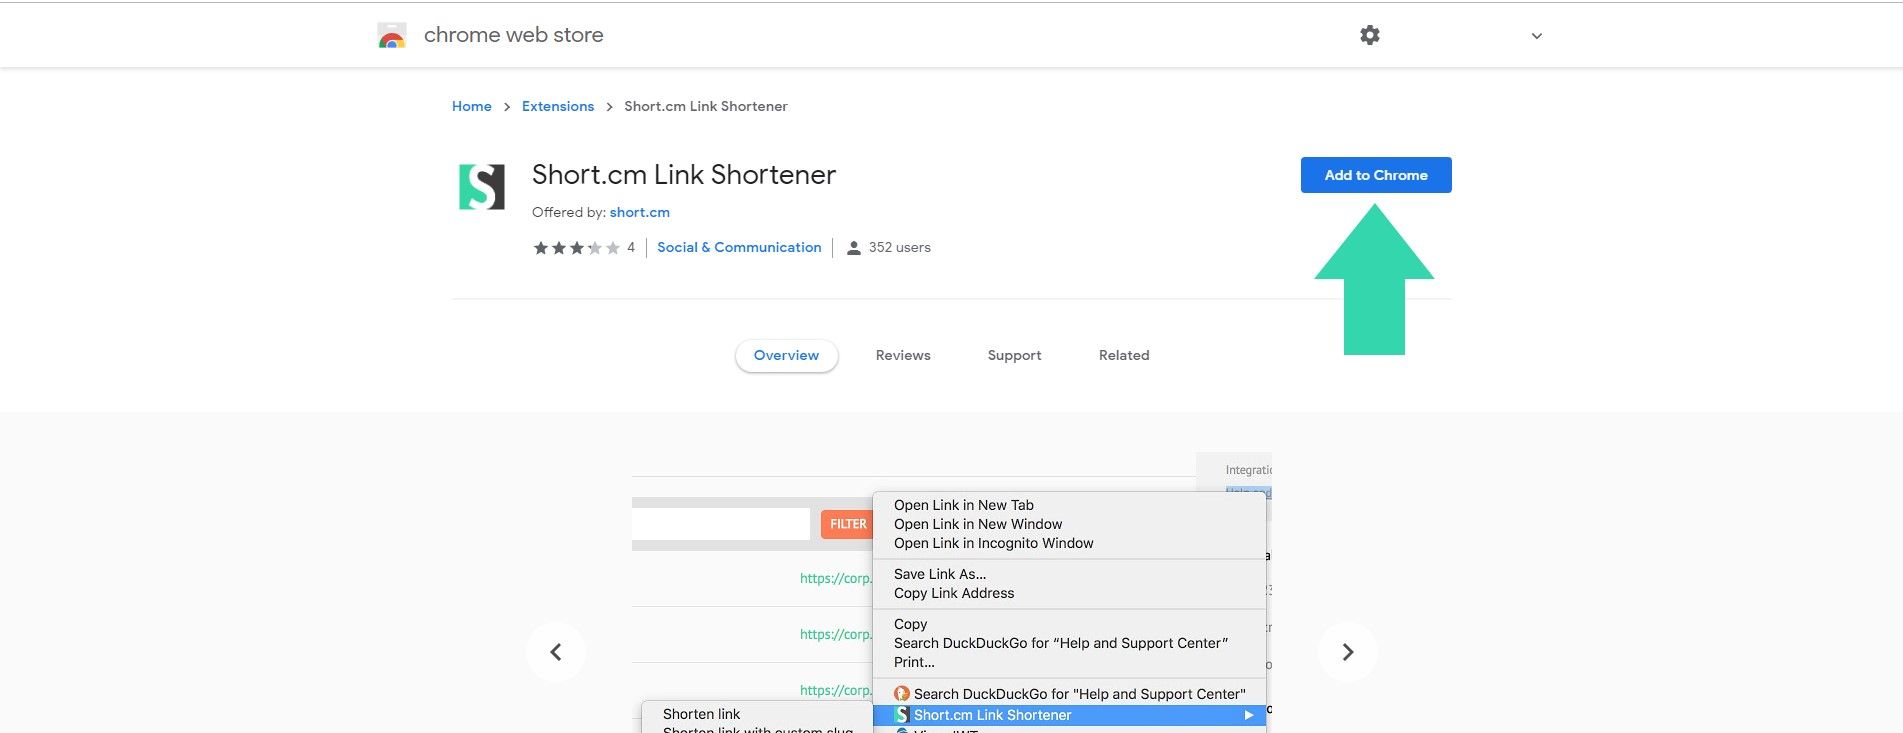1903x733 pixels.
Task: Open the Social & Communication category link
Action: pos(739,247)
